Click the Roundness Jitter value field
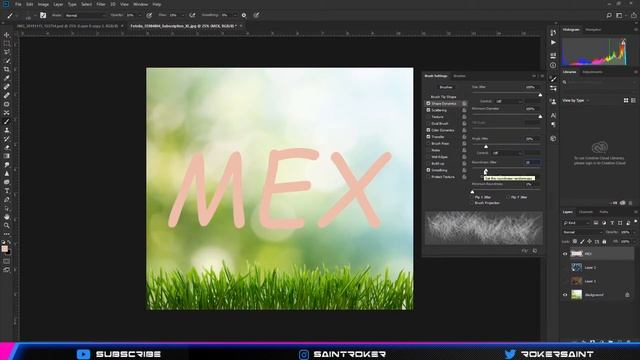The image size is (640, 360). click(x=532, y=162)
